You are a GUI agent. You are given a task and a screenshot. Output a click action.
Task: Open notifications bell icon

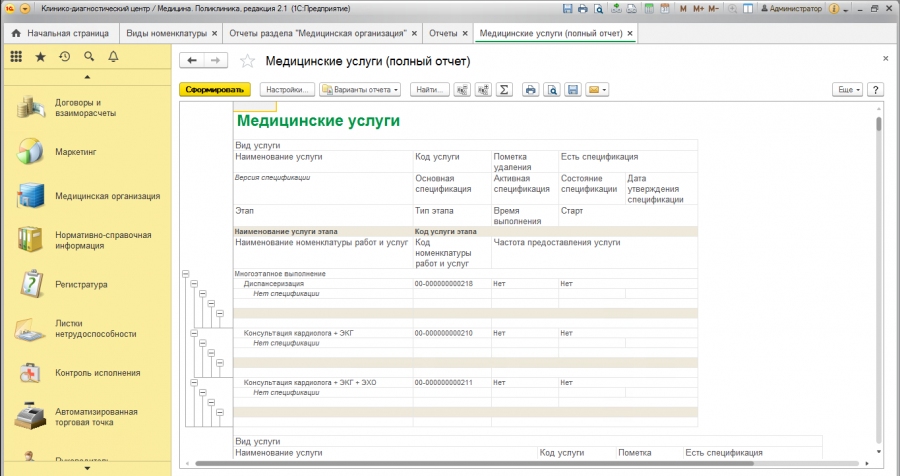pyautogui.click(x=113, y=56)
